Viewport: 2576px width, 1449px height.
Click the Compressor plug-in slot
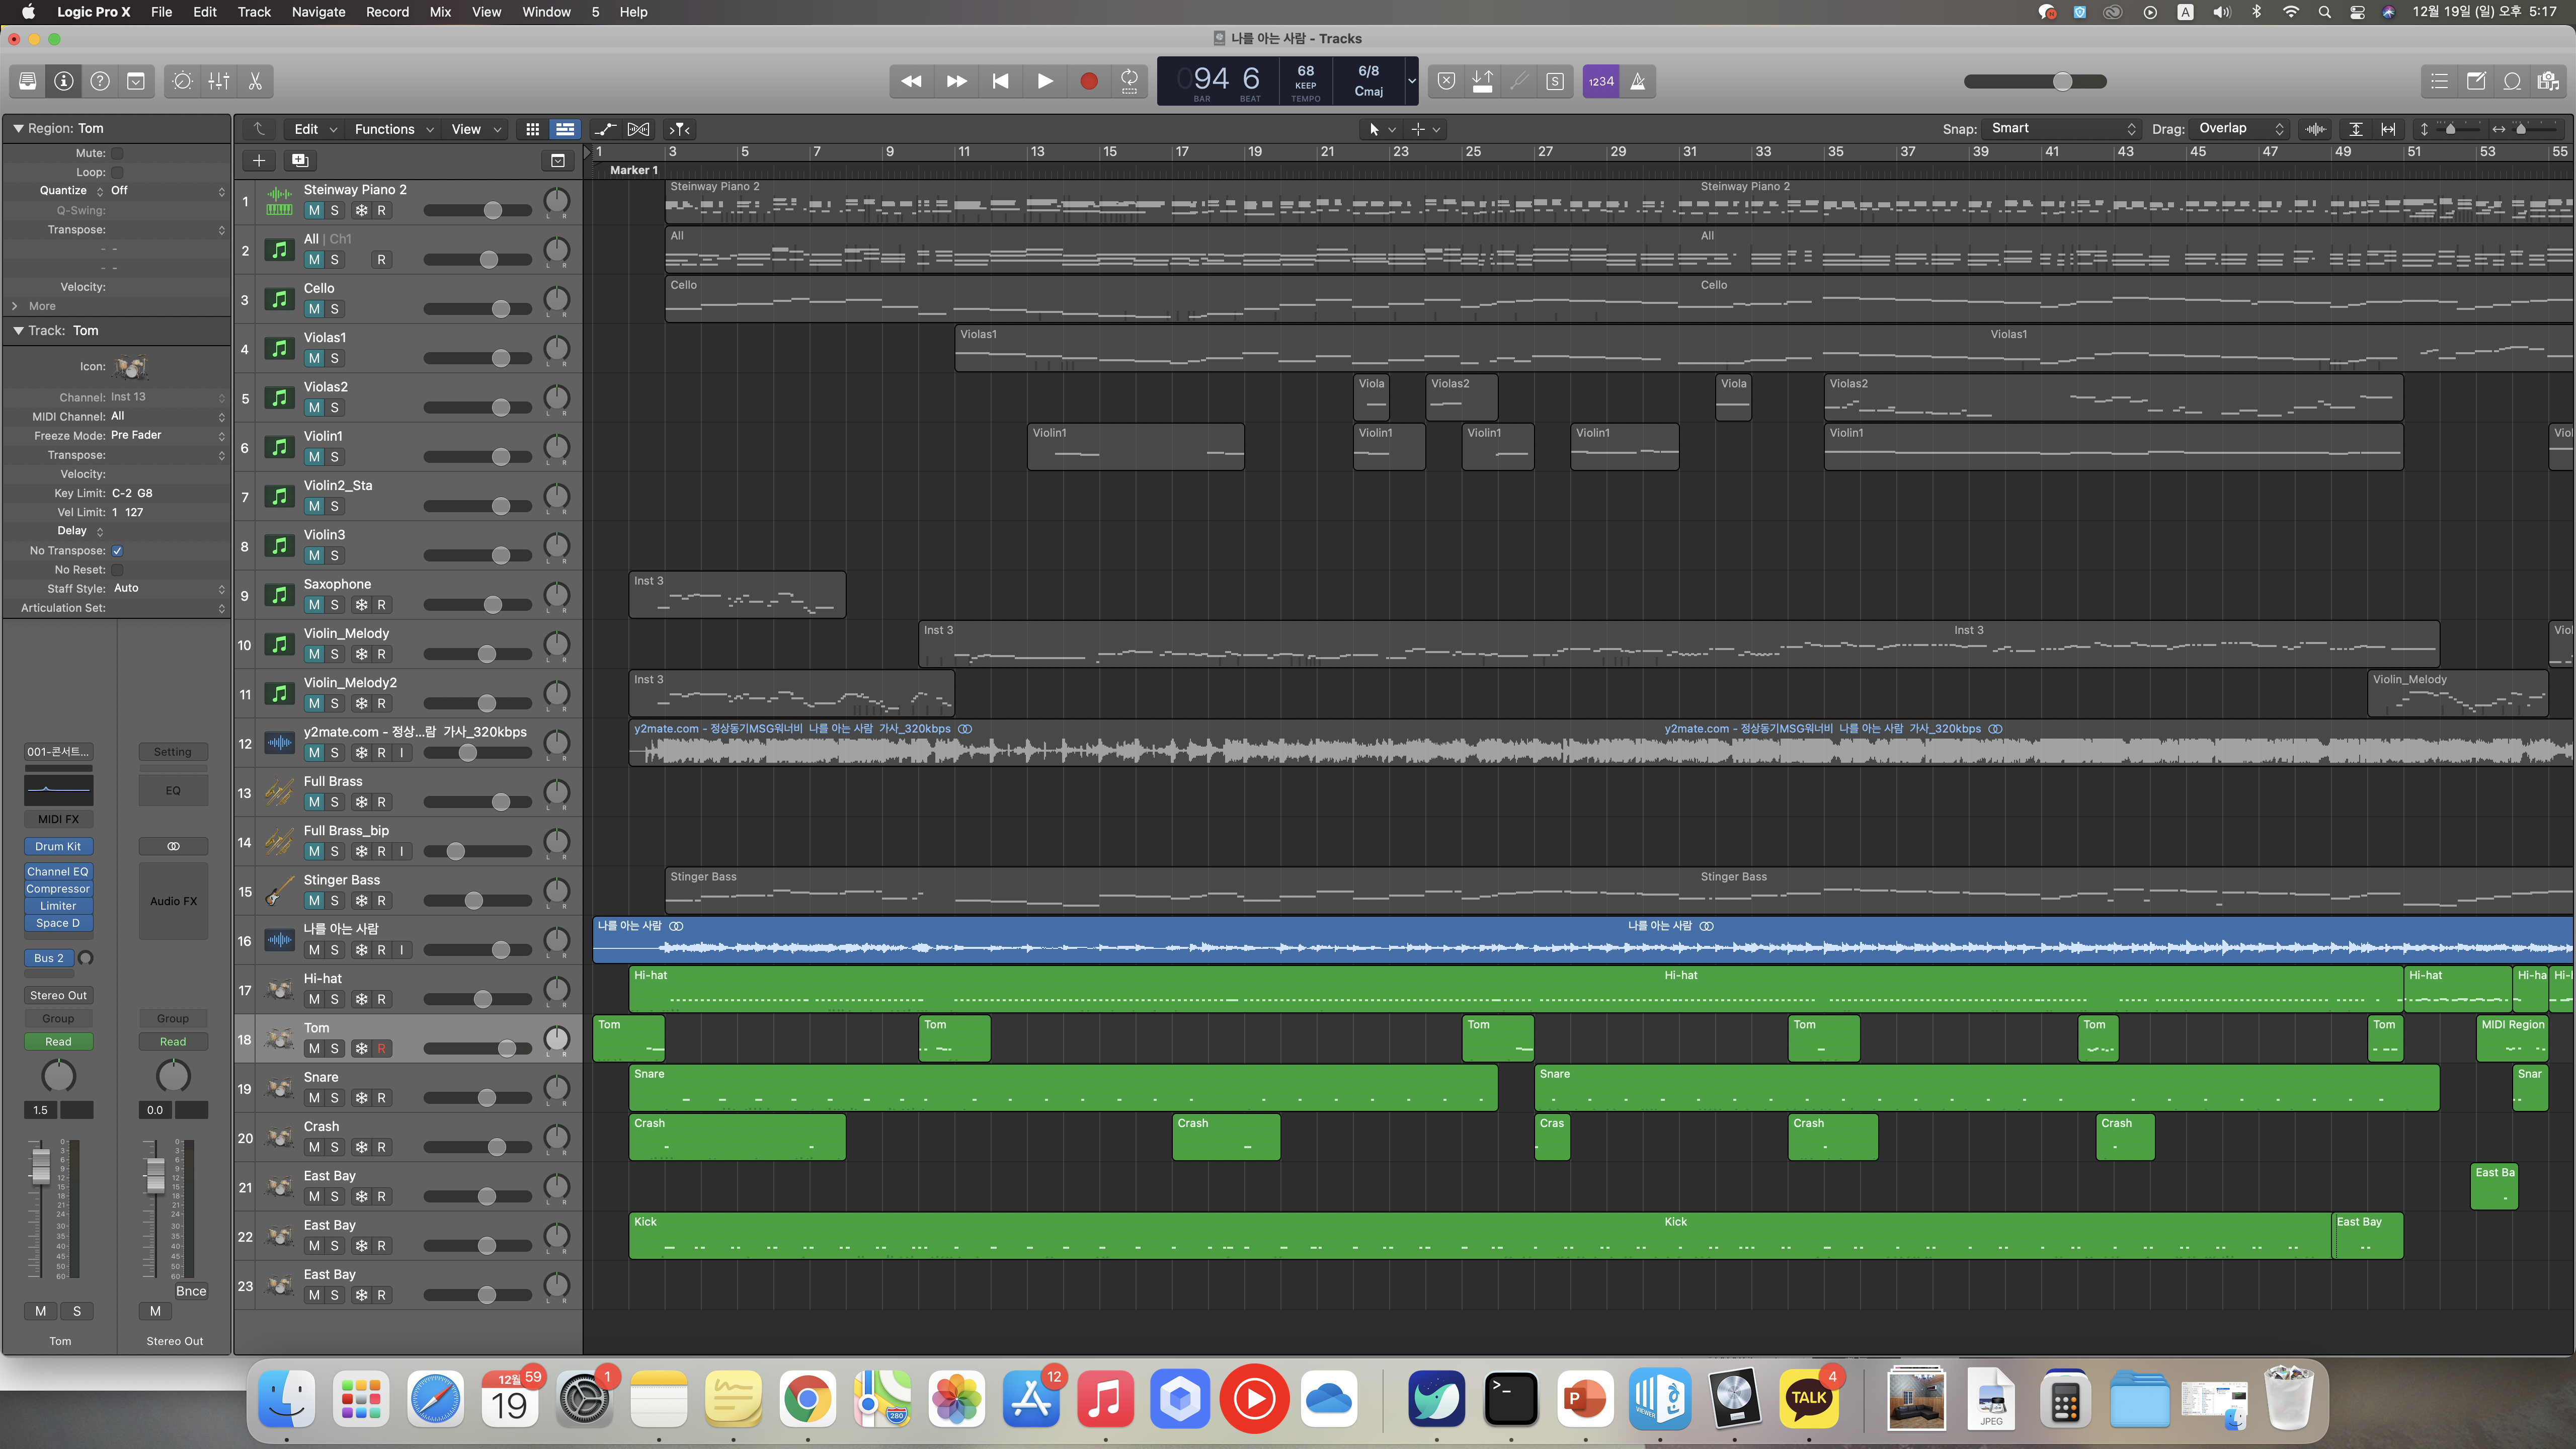point(58,888)
